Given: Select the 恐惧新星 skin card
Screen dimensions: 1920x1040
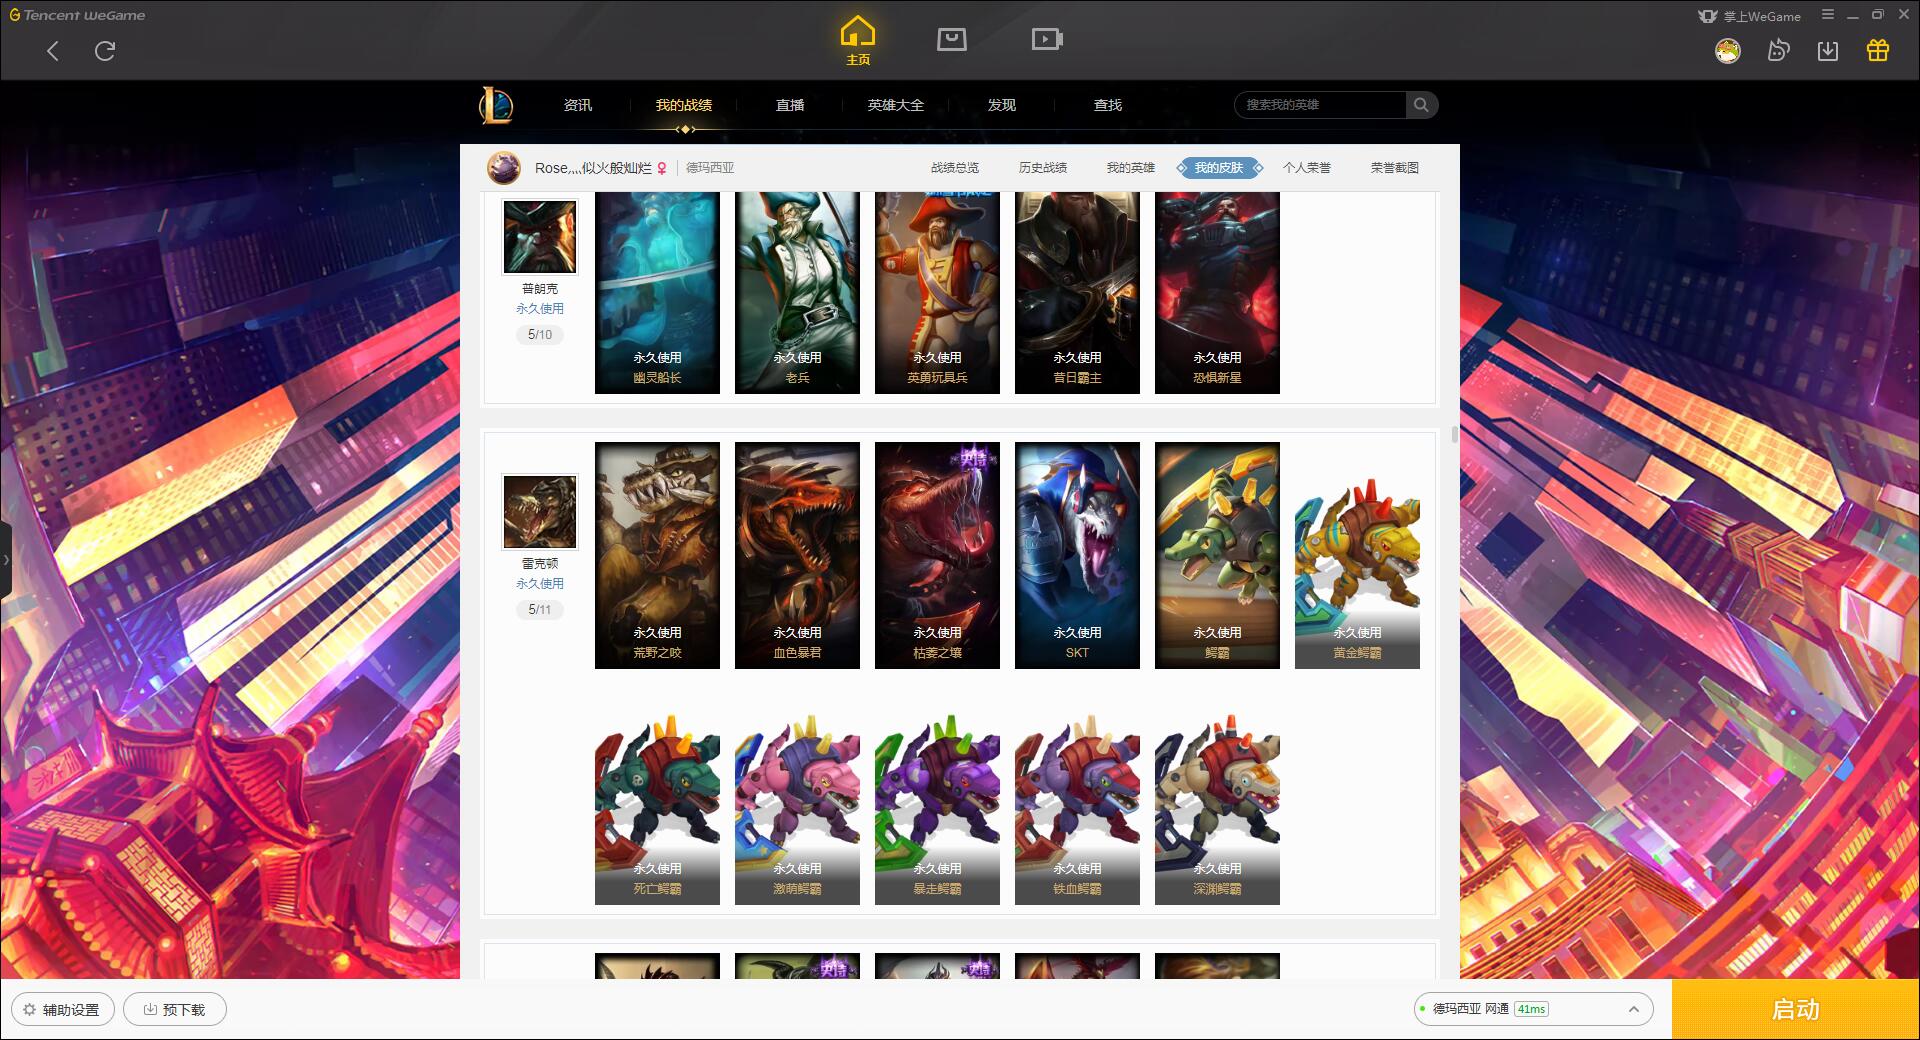Looking at the screenshot, I should [x=1217, y=293].
